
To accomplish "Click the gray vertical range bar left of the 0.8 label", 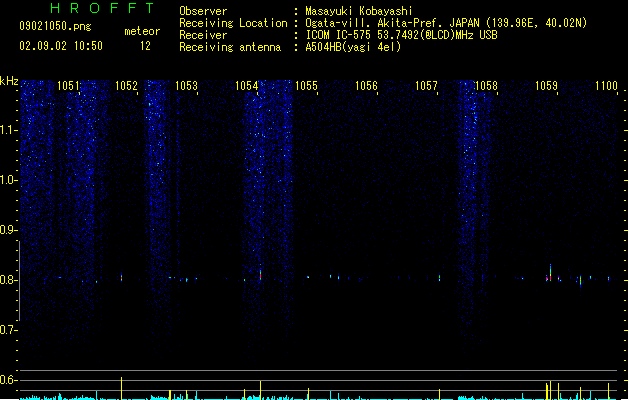I will (x=19, y=280).
